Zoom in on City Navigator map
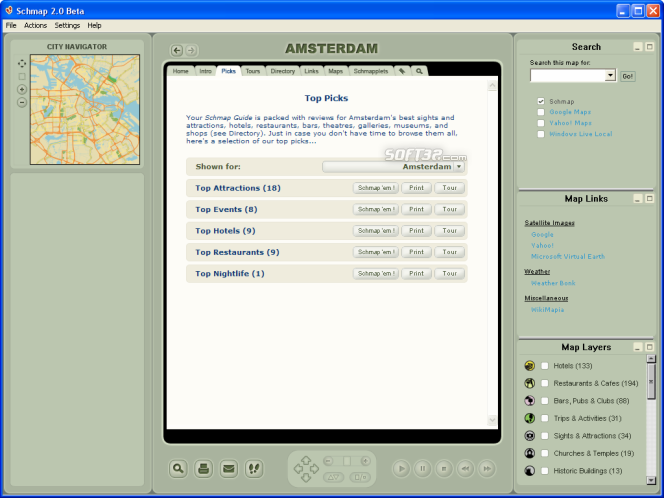The width and height of the screenshot is (664, 498). point(22,89)
